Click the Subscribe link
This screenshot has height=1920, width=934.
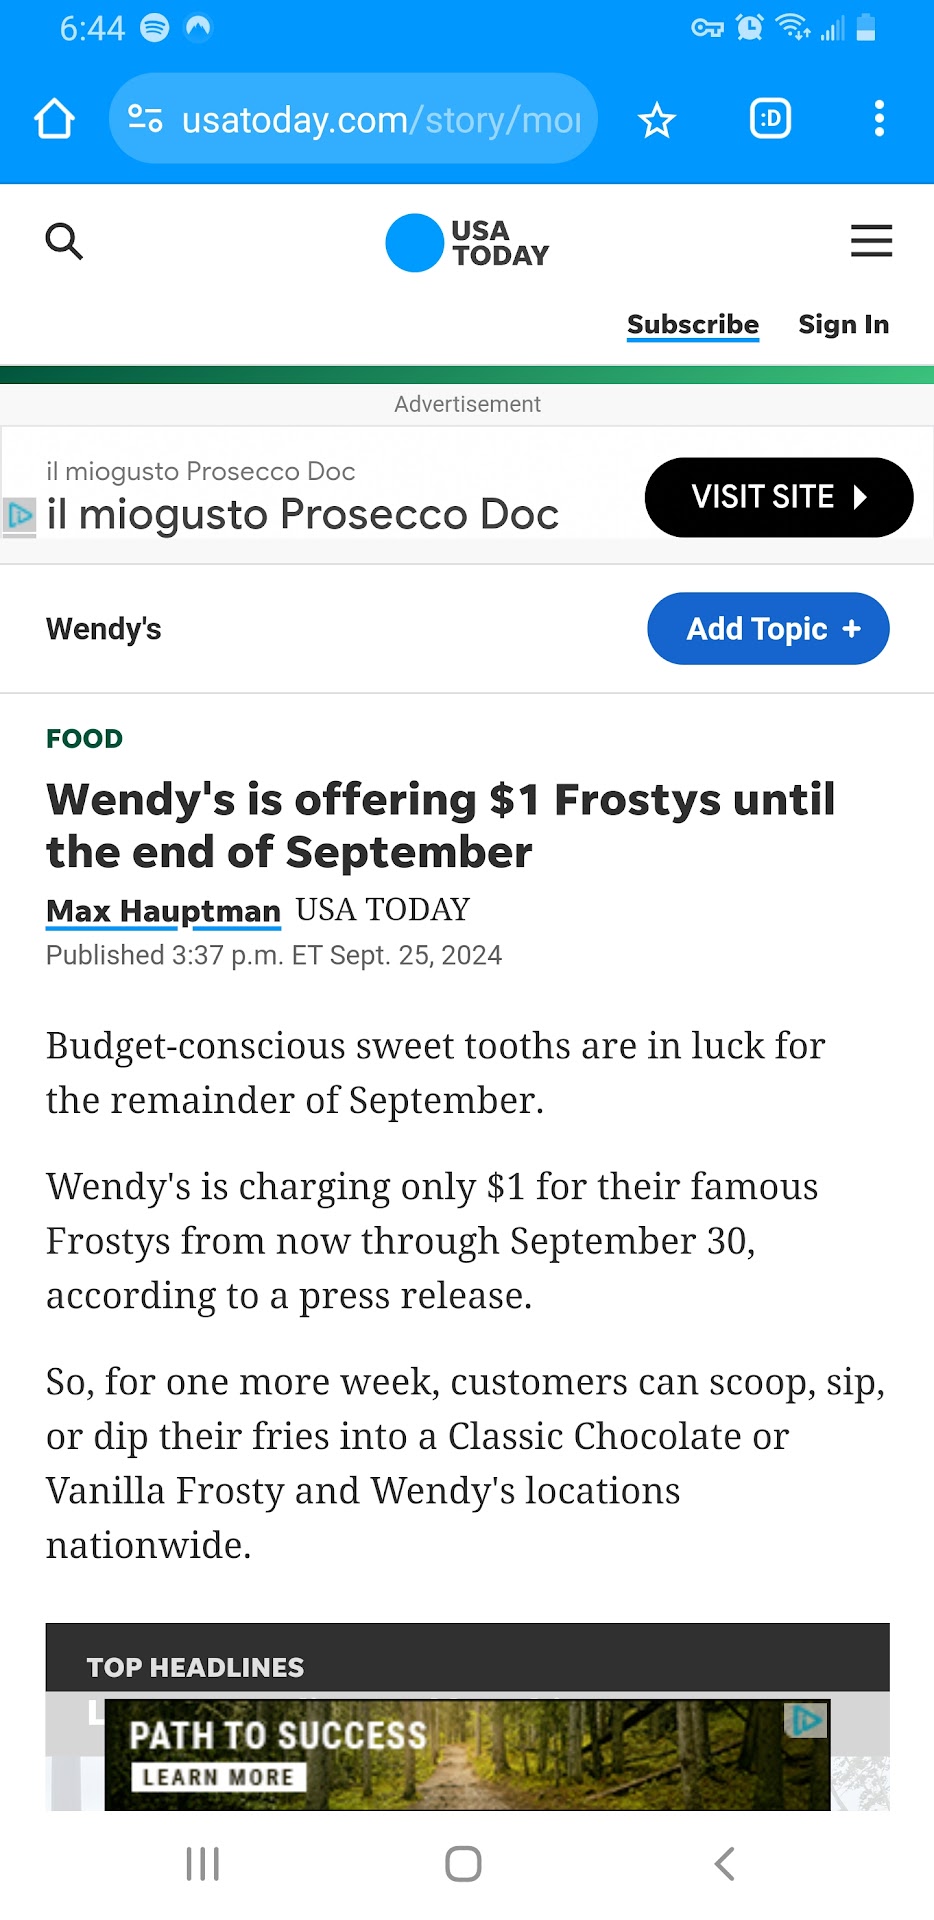click(x=693, y=325)
